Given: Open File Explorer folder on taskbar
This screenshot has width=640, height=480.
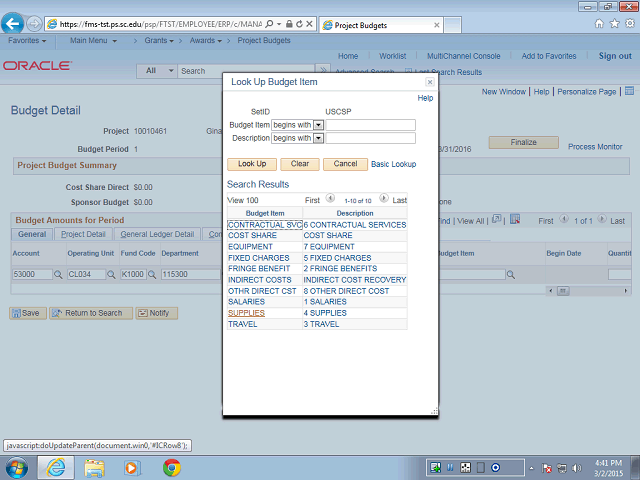Looking at the screenshot, I should (94, 468).
